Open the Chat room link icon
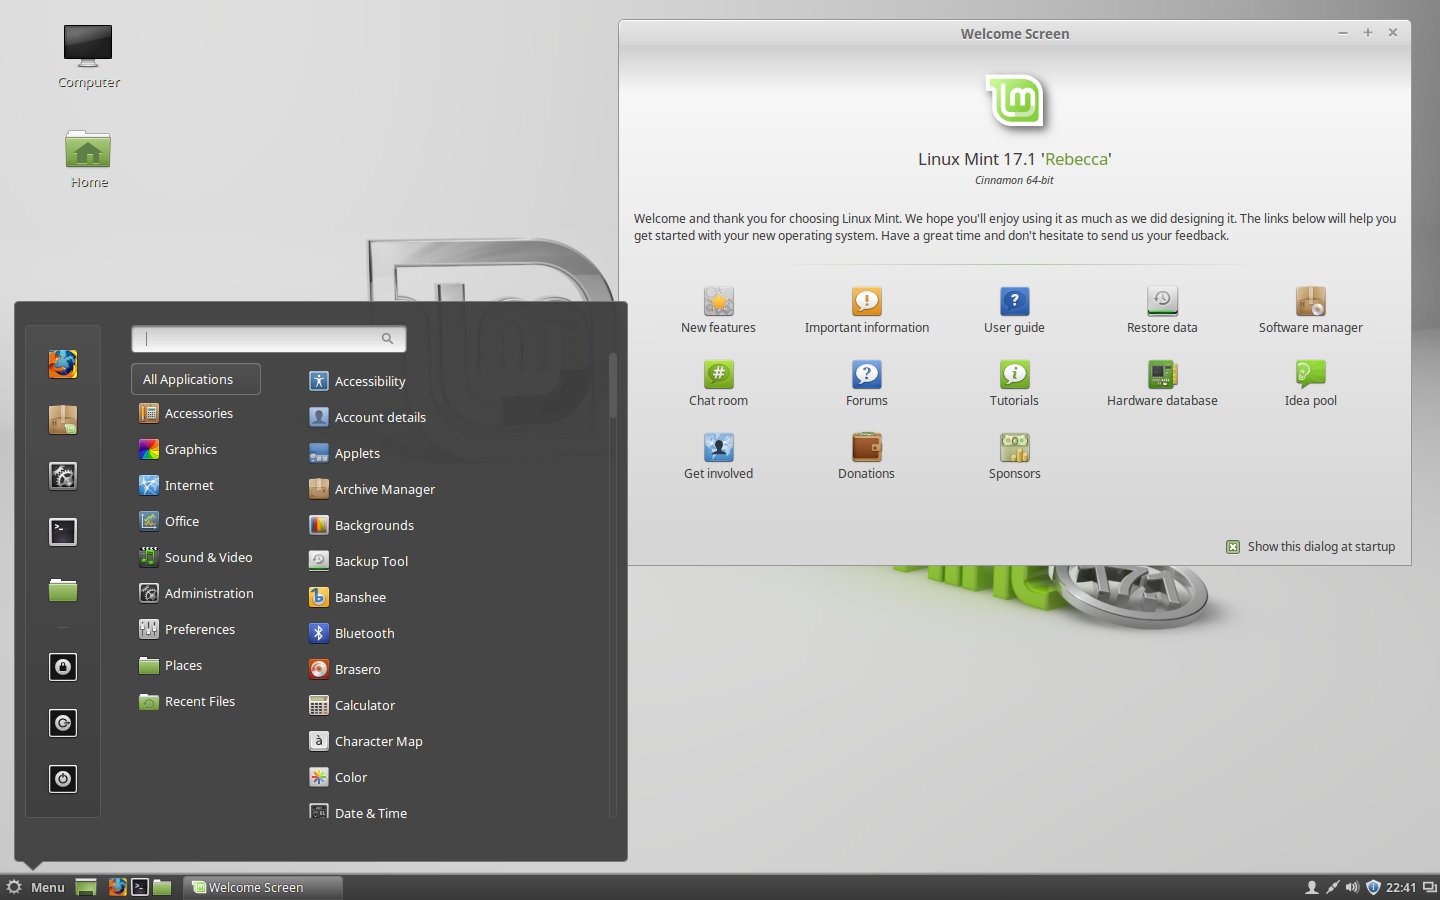Screen dimensions: 1440x900 [x=718, y=374]
